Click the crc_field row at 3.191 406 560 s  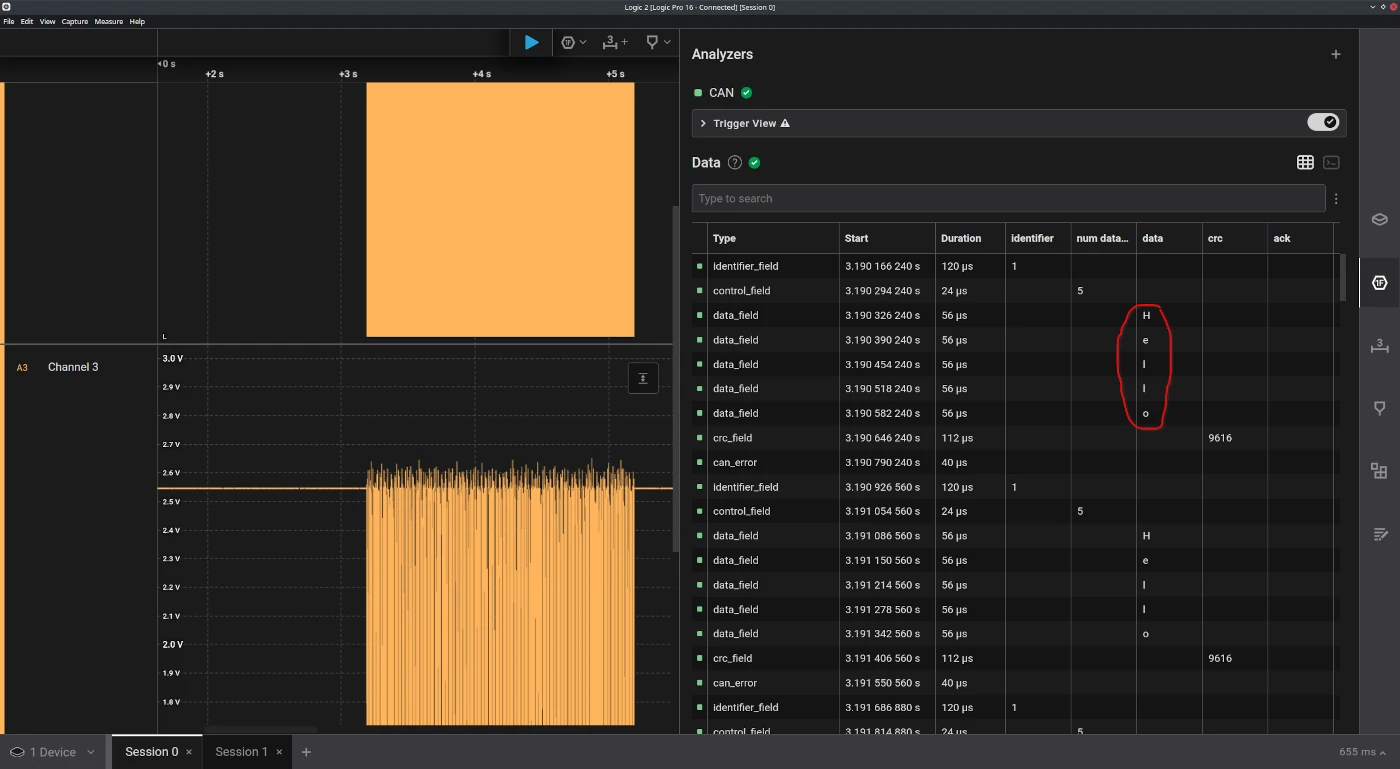pos(1013,658)
